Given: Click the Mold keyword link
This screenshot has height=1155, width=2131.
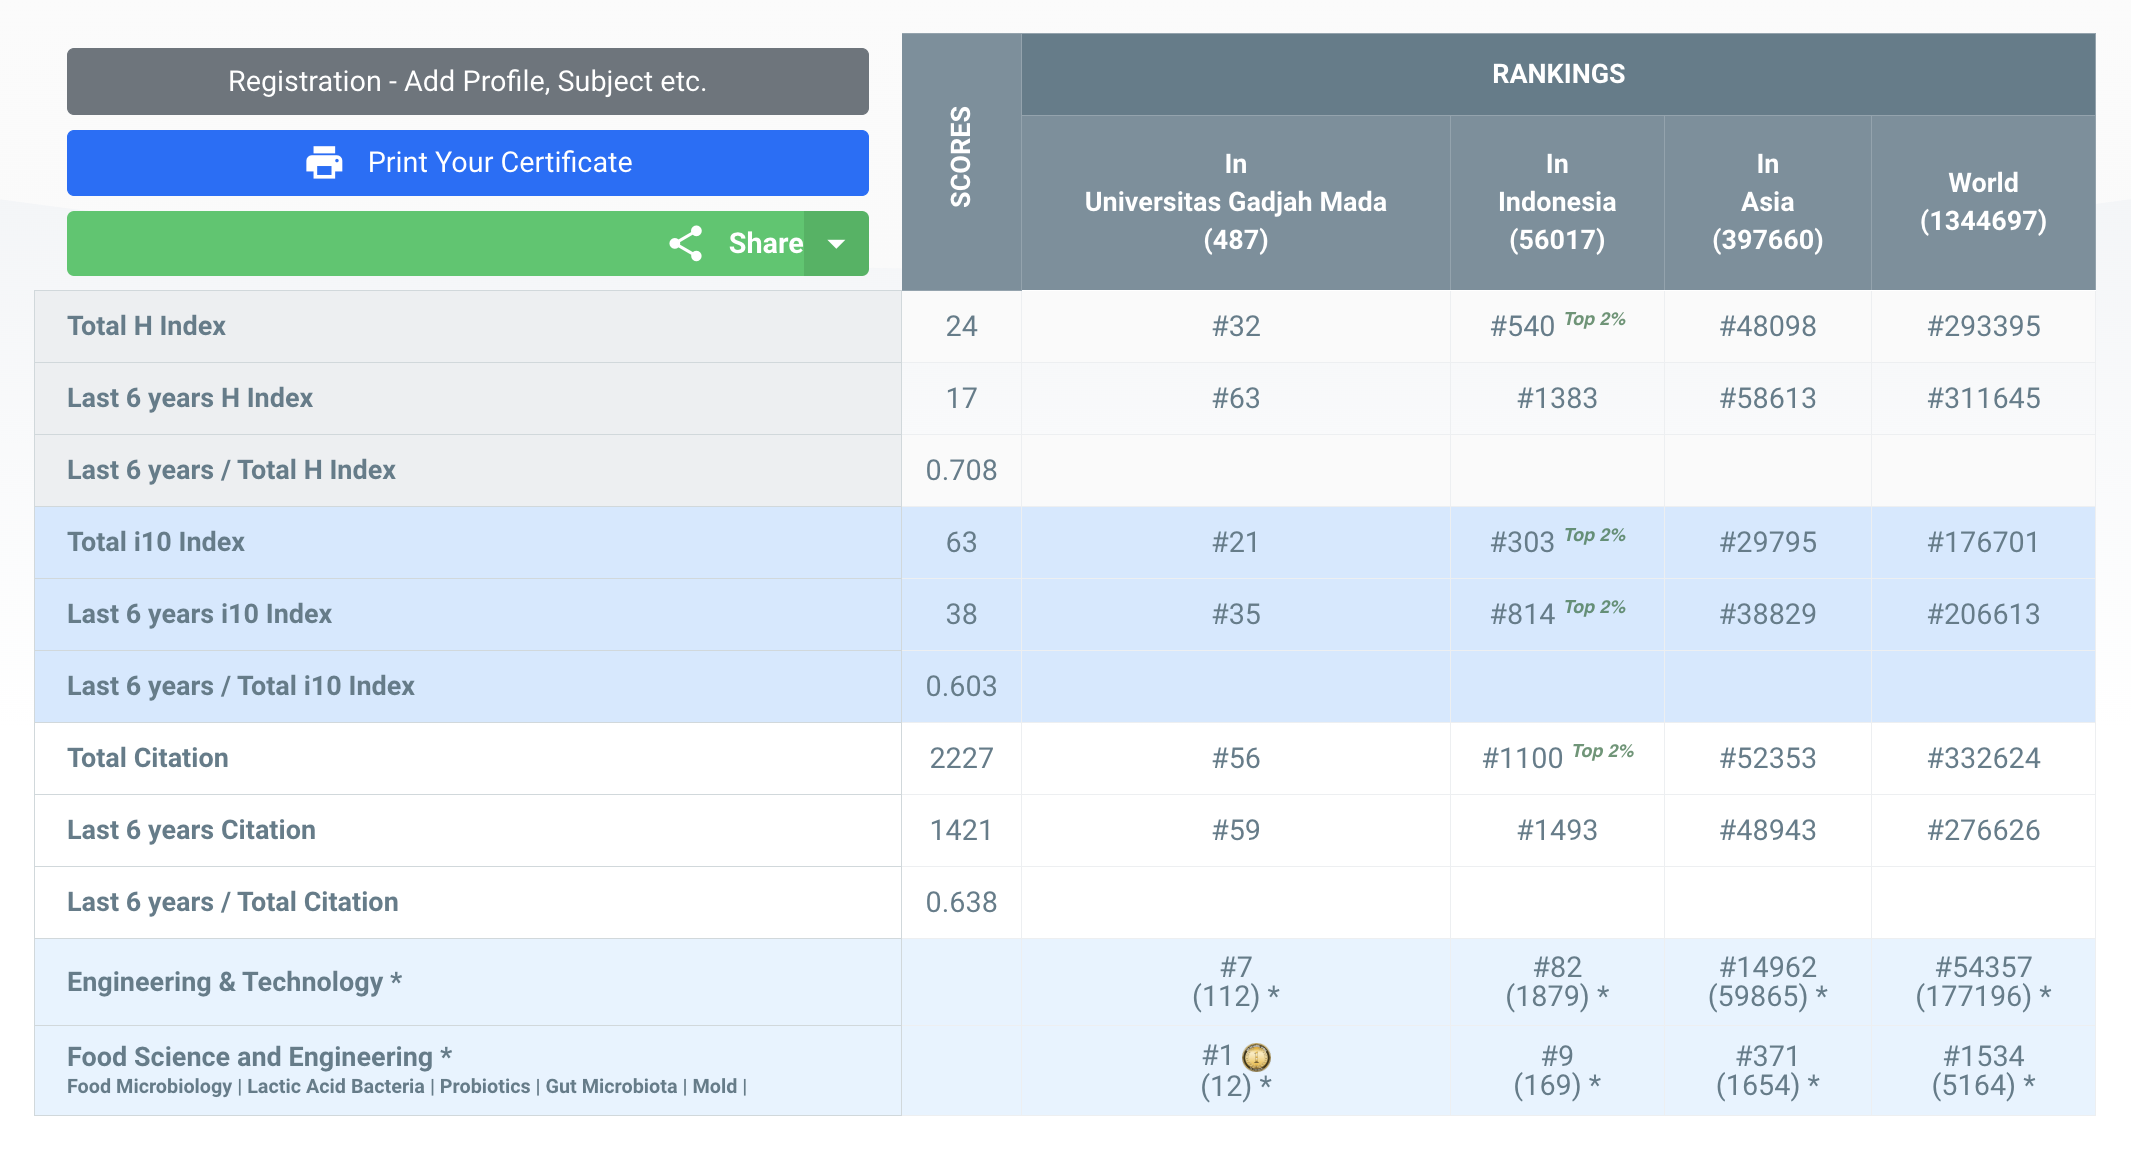Looking at the screenshot, I should tap(714, 1086).
